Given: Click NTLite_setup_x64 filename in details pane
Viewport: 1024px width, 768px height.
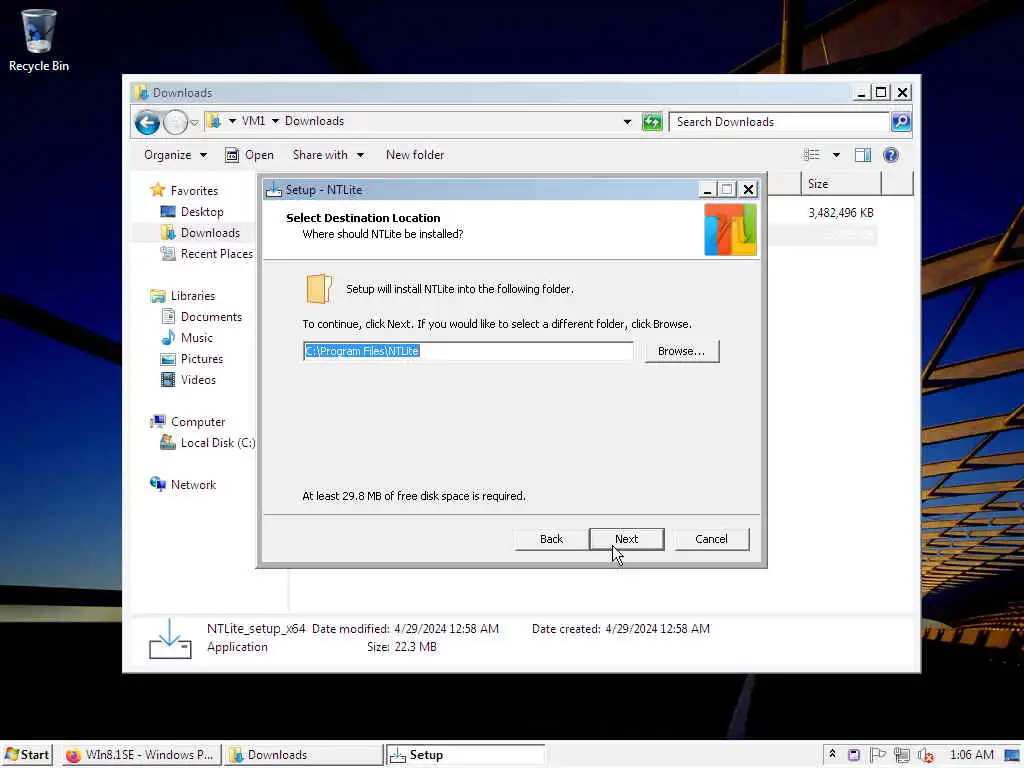Looking at the screenshot, I should click(x=256, y=629).
